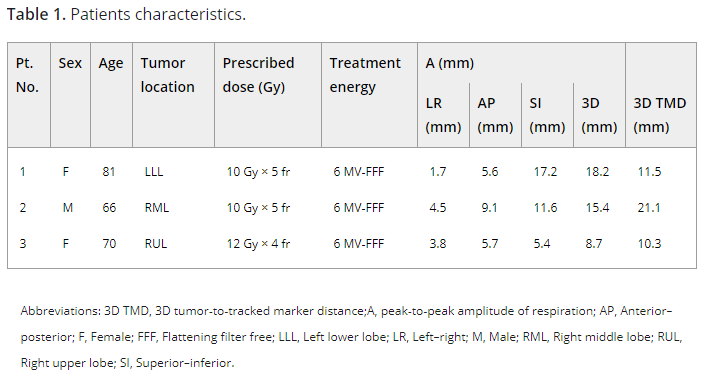Select the SI (mm) subheader

(547, 115)
